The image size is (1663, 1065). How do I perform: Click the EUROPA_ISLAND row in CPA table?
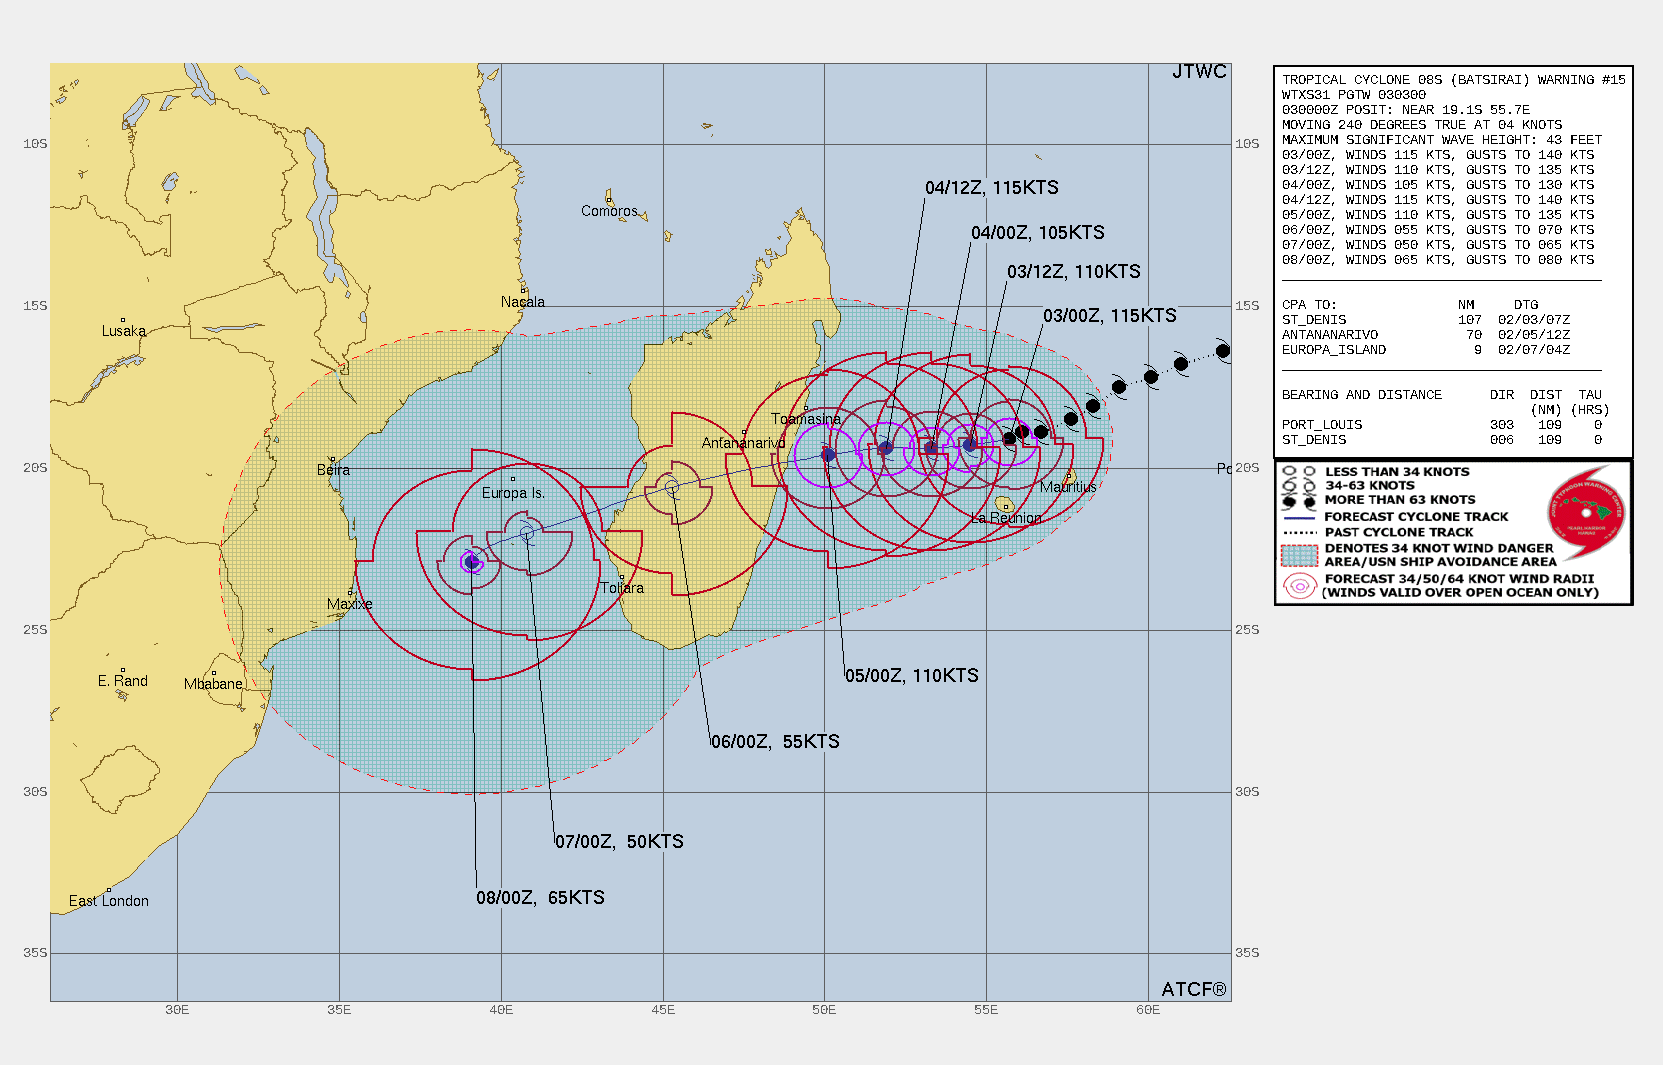1426,350
